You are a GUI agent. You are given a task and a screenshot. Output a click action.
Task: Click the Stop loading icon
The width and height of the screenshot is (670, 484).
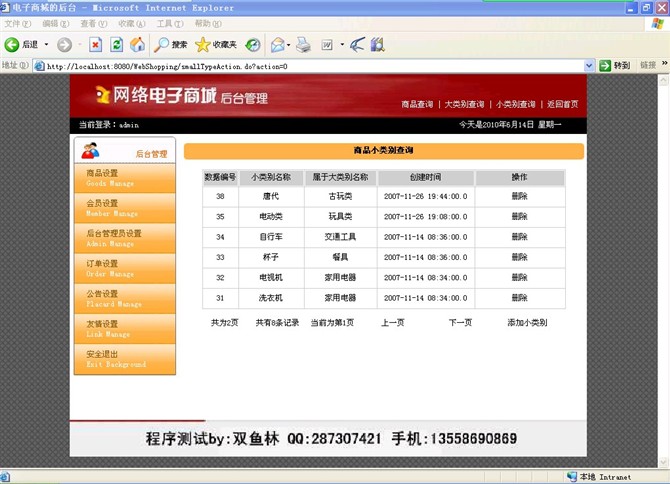(x=95, y=45)
